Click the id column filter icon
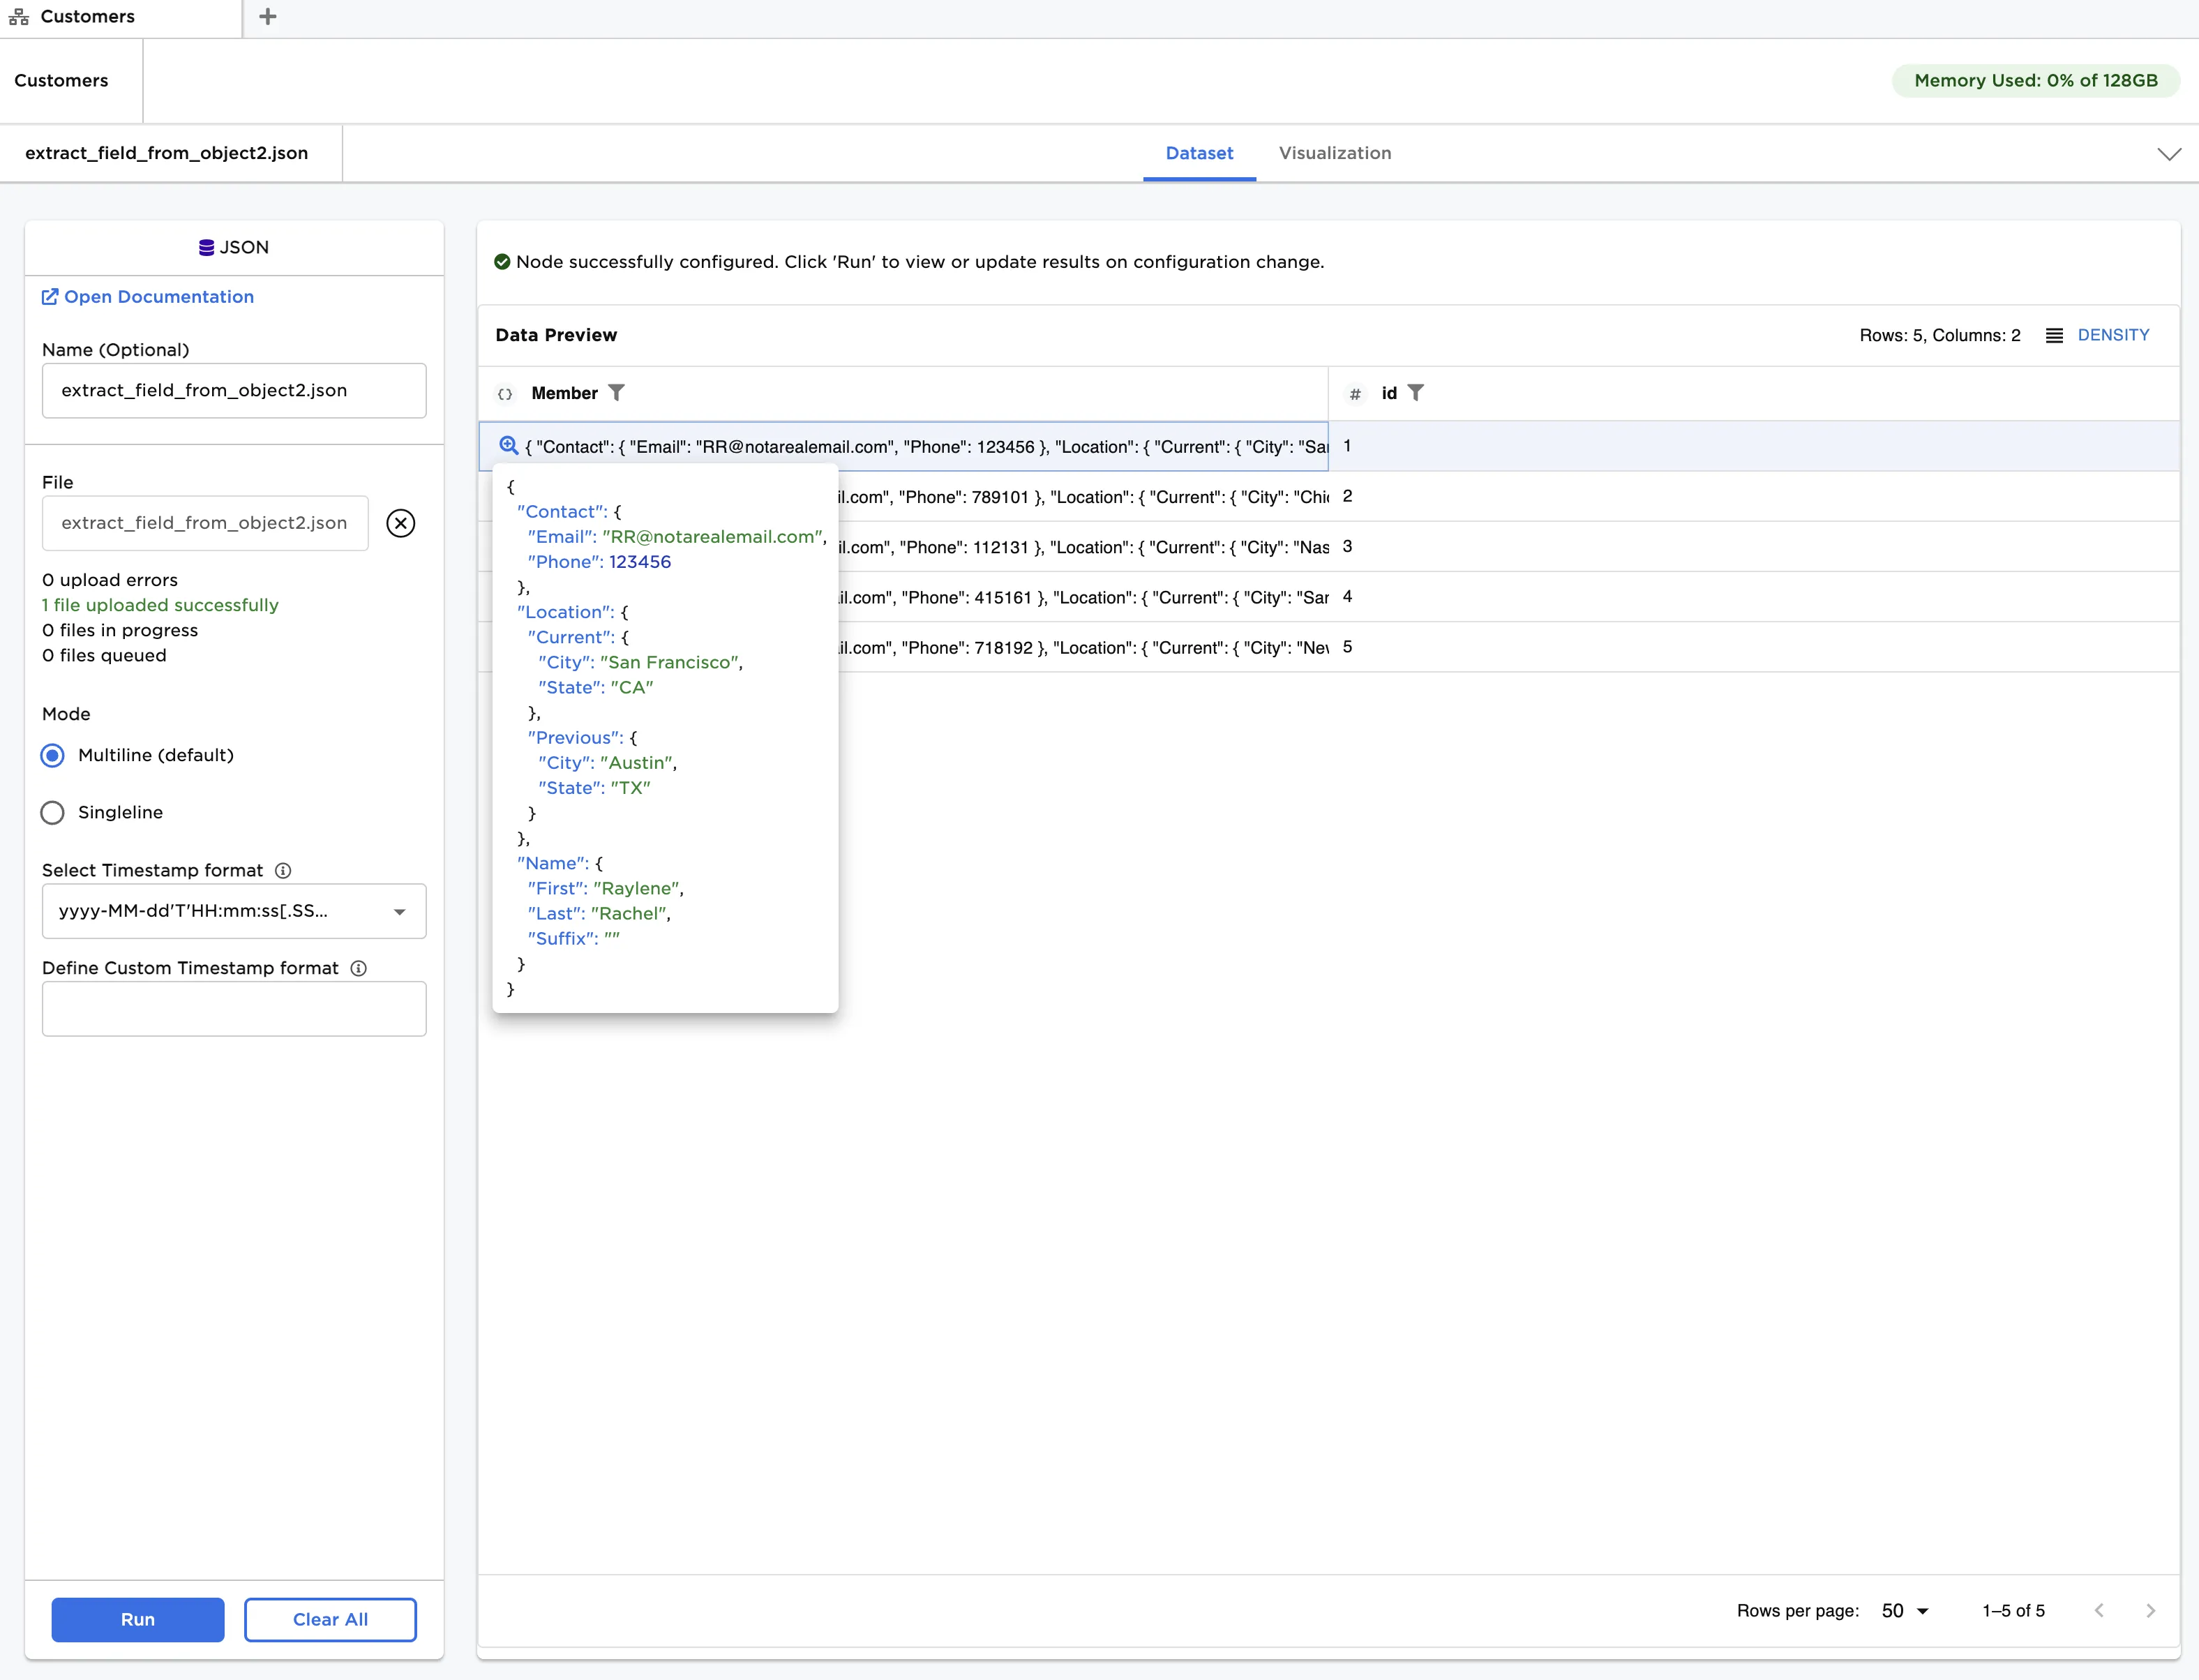2199x1680 pixels. [1415, 393]
